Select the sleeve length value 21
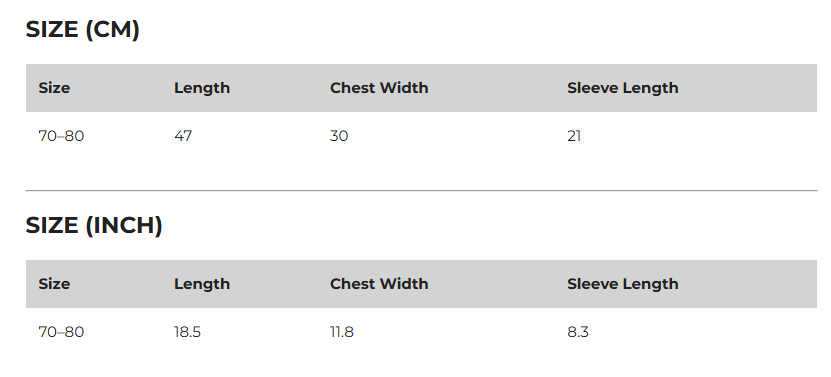The width and height of the screenshot is (831, 377). pyautogui.click(x=574, y=136)
